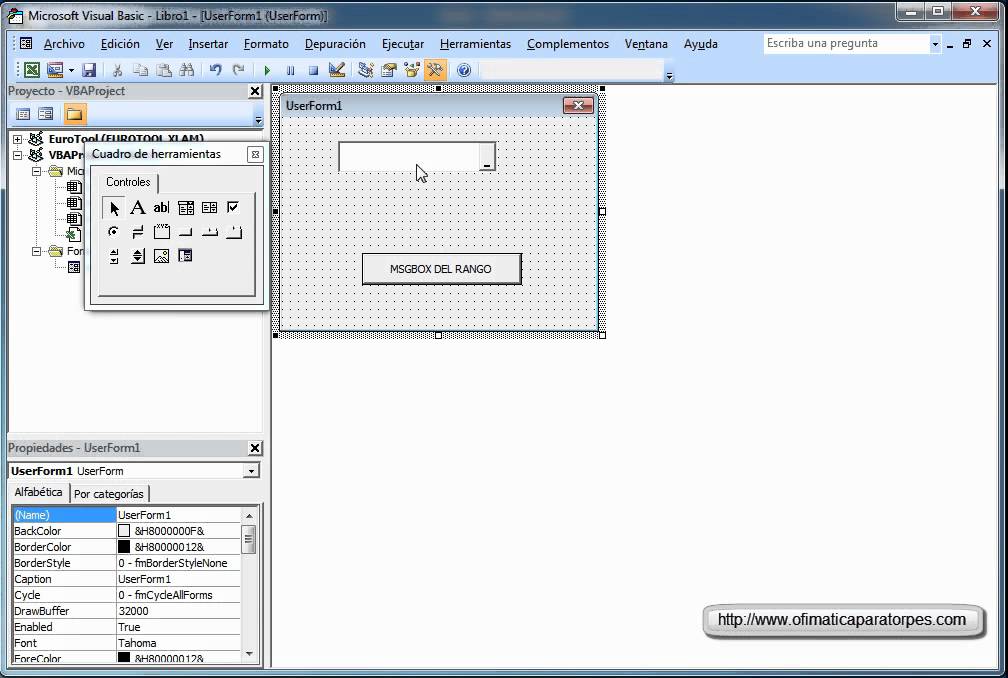Click the Insert UserForm toolbar icon

[55, 70]
